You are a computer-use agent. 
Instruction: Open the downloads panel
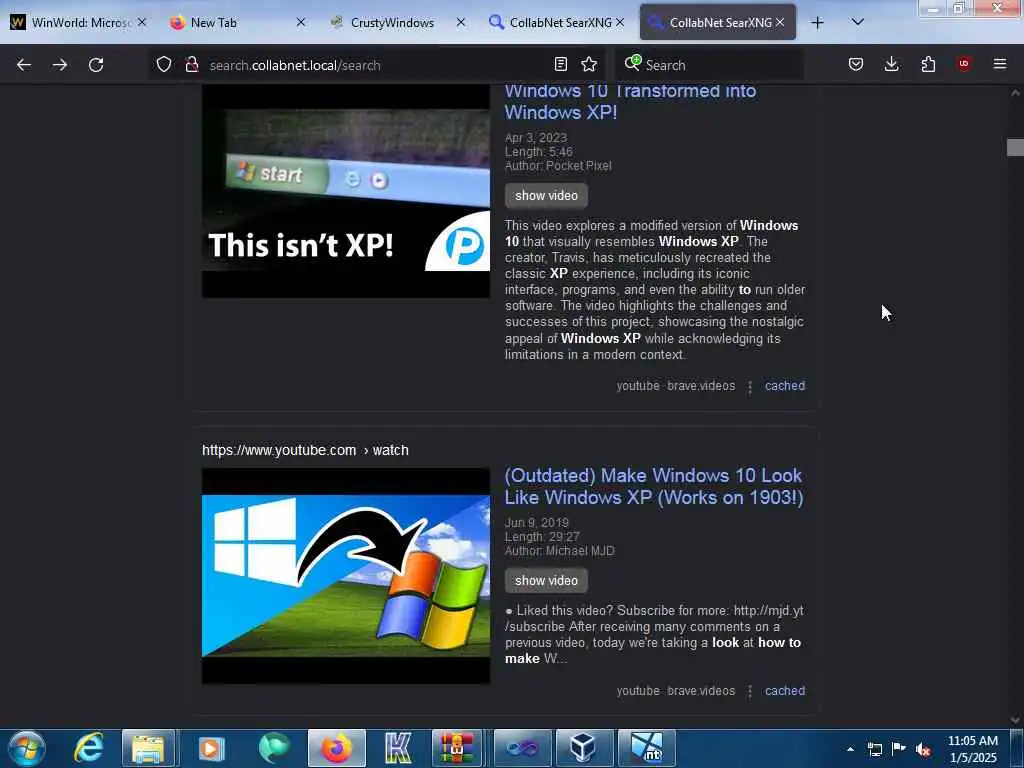click(891, 64)
